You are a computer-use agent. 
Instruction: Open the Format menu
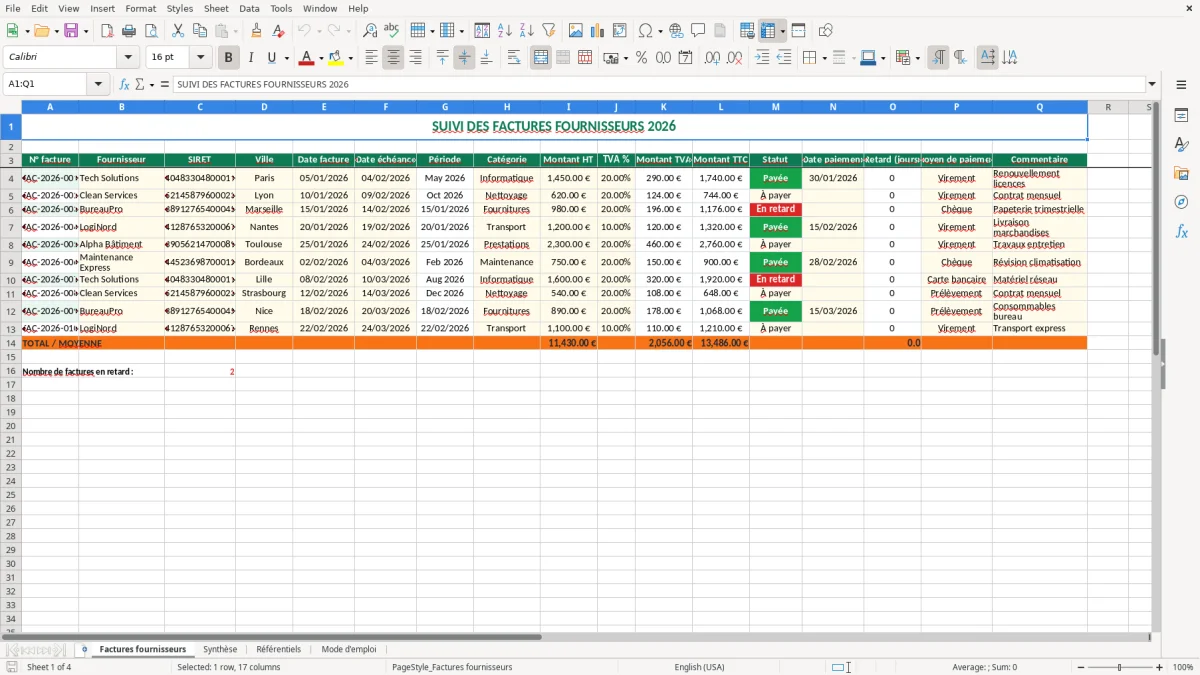(140, 8)
